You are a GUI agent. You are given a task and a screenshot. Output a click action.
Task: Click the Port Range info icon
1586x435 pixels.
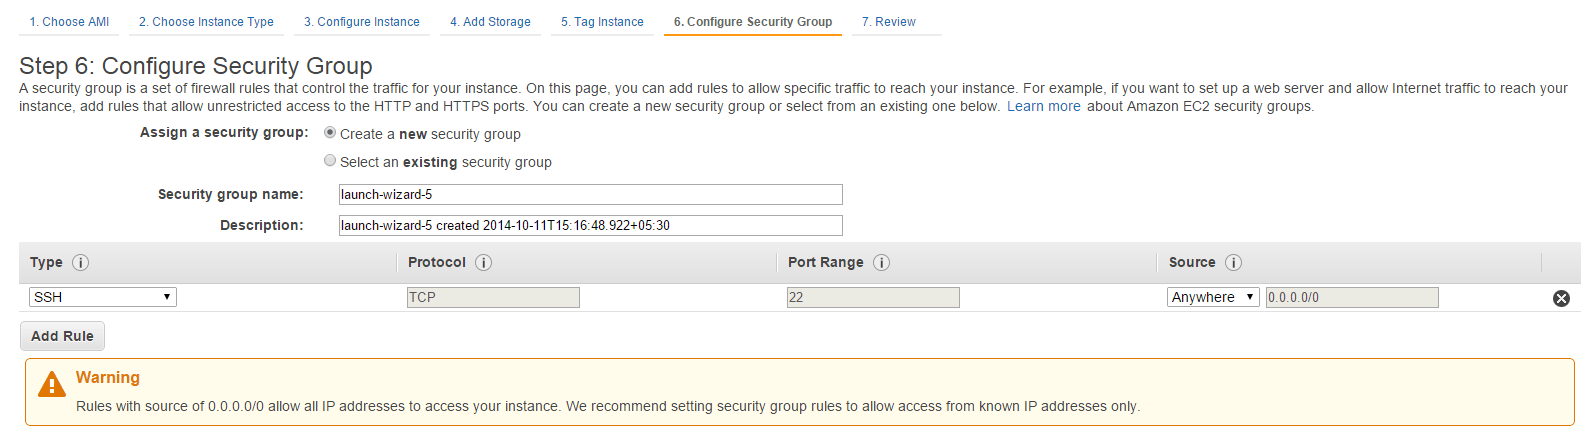click(x=881, y=263)
